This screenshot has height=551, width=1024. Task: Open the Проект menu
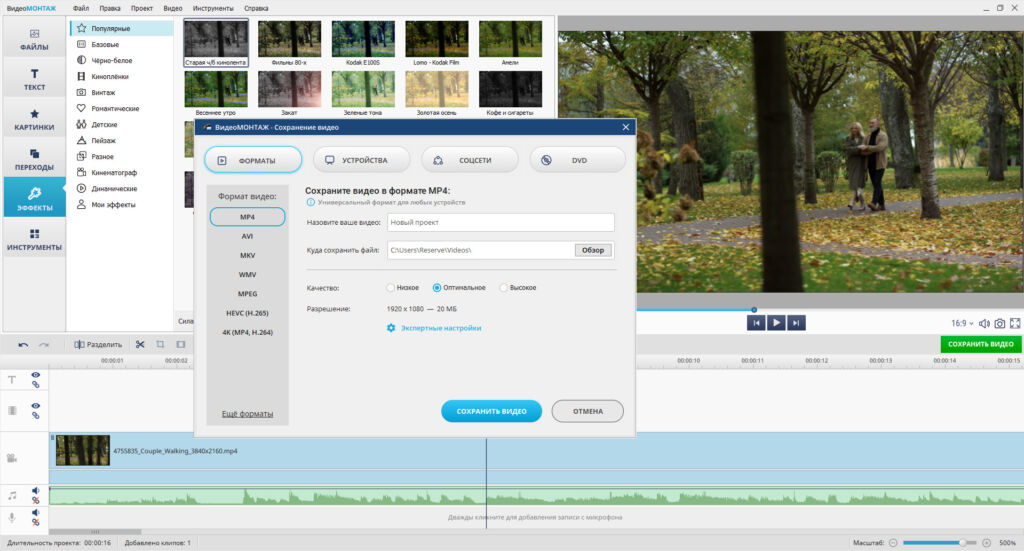(142, 8)
